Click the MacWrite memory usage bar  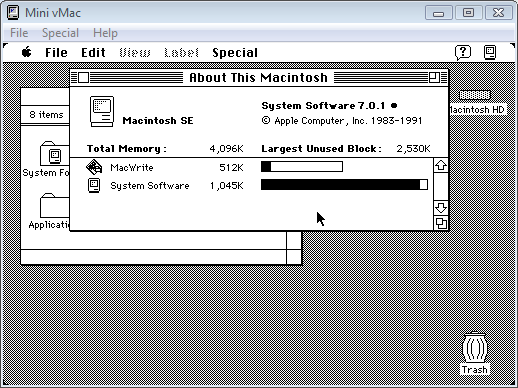302,166
